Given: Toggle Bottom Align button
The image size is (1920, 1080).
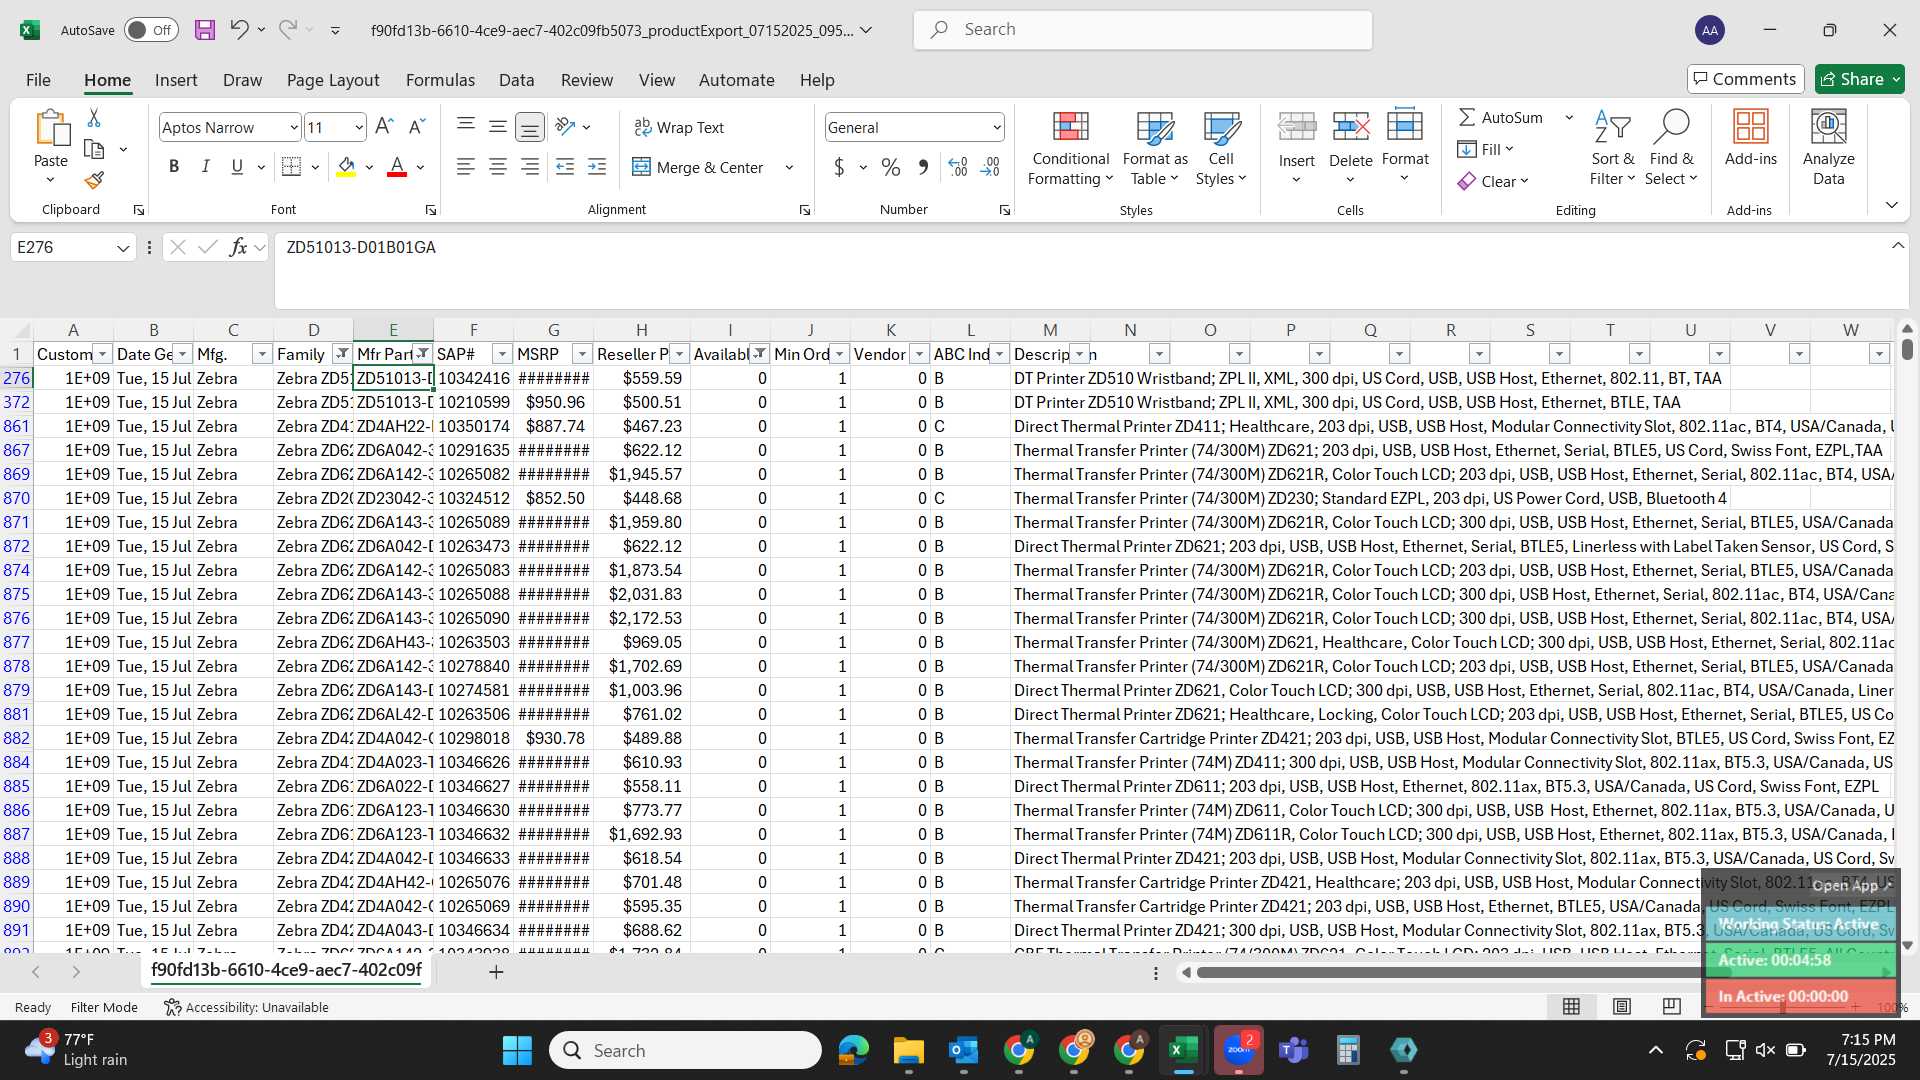Looking at the screenshot, I should point(530,127).
